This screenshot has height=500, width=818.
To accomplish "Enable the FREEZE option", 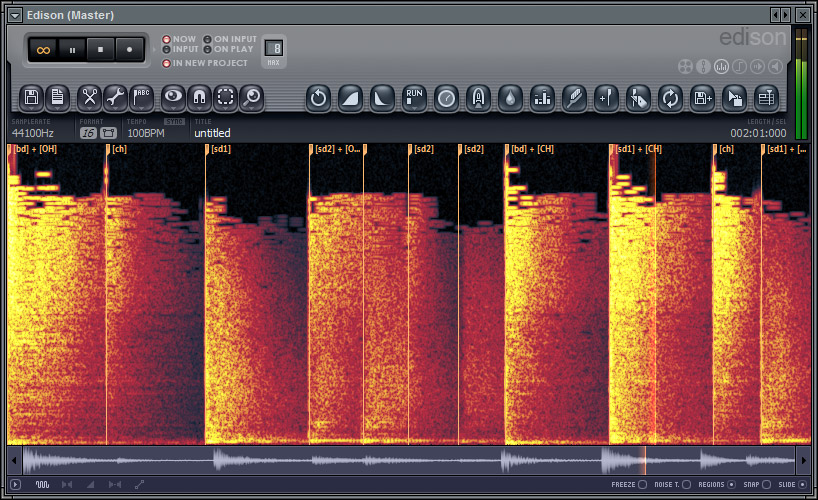I will pos(642,485).
